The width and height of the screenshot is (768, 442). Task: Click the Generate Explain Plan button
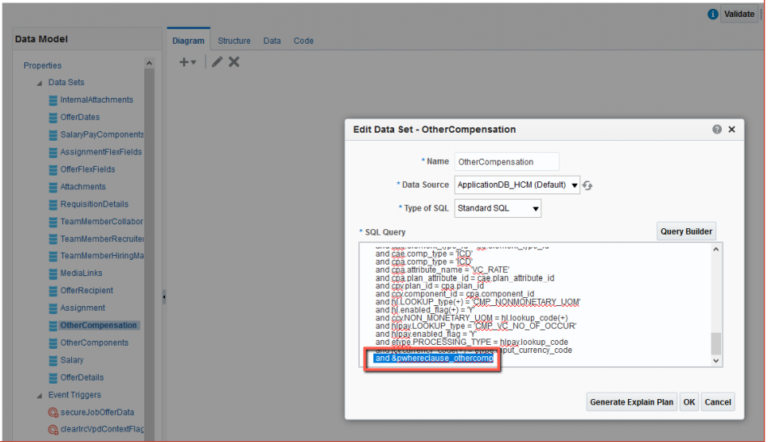pyautogui.click(x=630, y=401)
